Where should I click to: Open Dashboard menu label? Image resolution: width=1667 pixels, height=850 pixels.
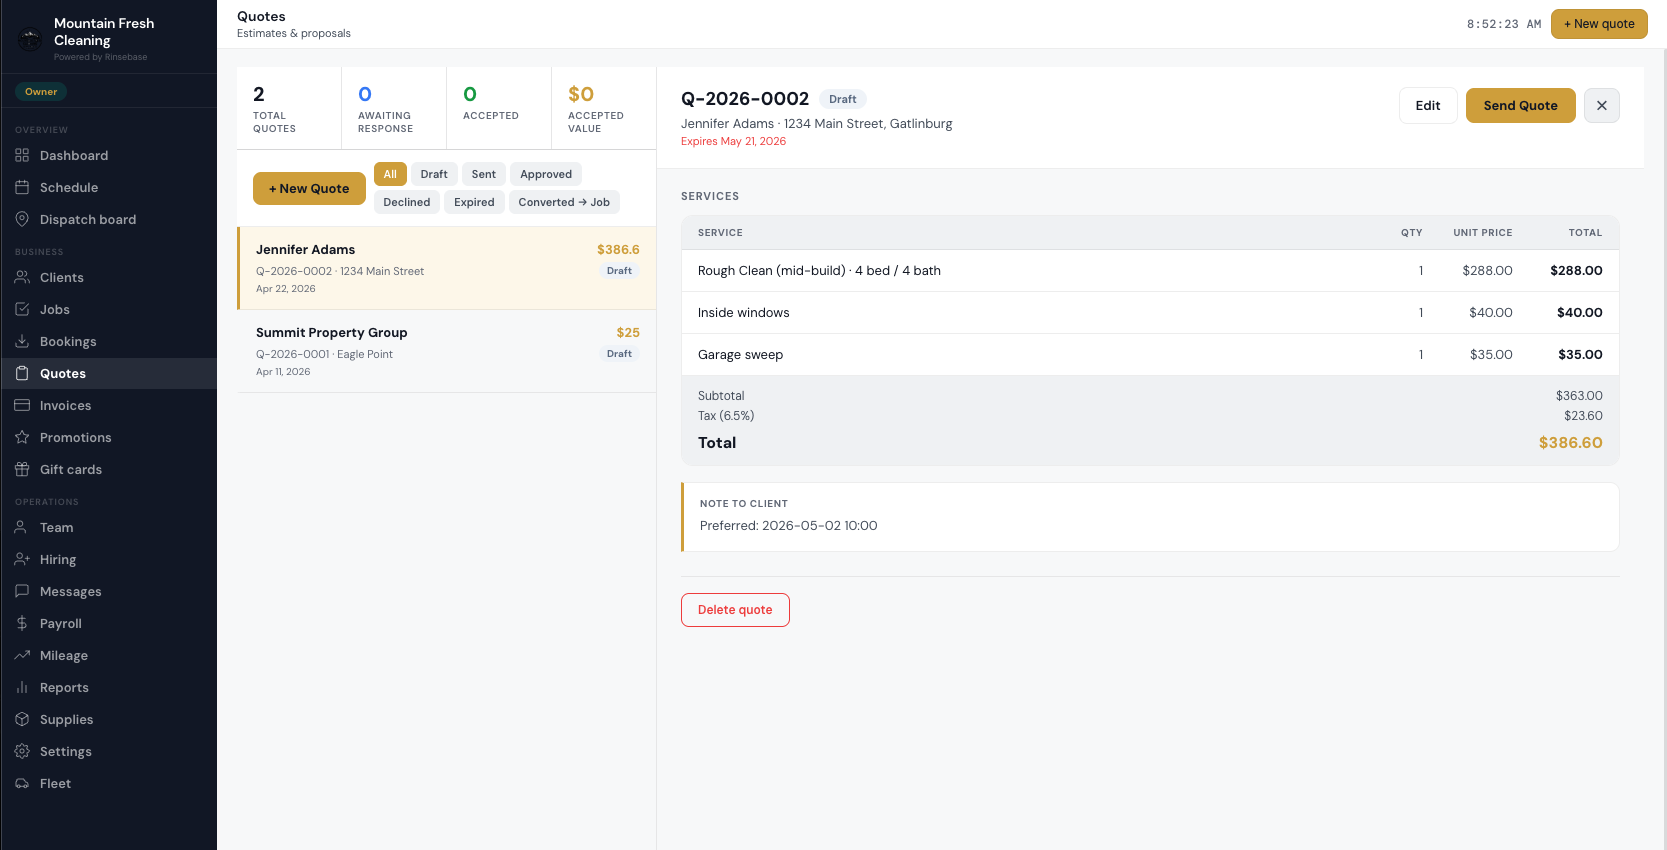point(74,155)
